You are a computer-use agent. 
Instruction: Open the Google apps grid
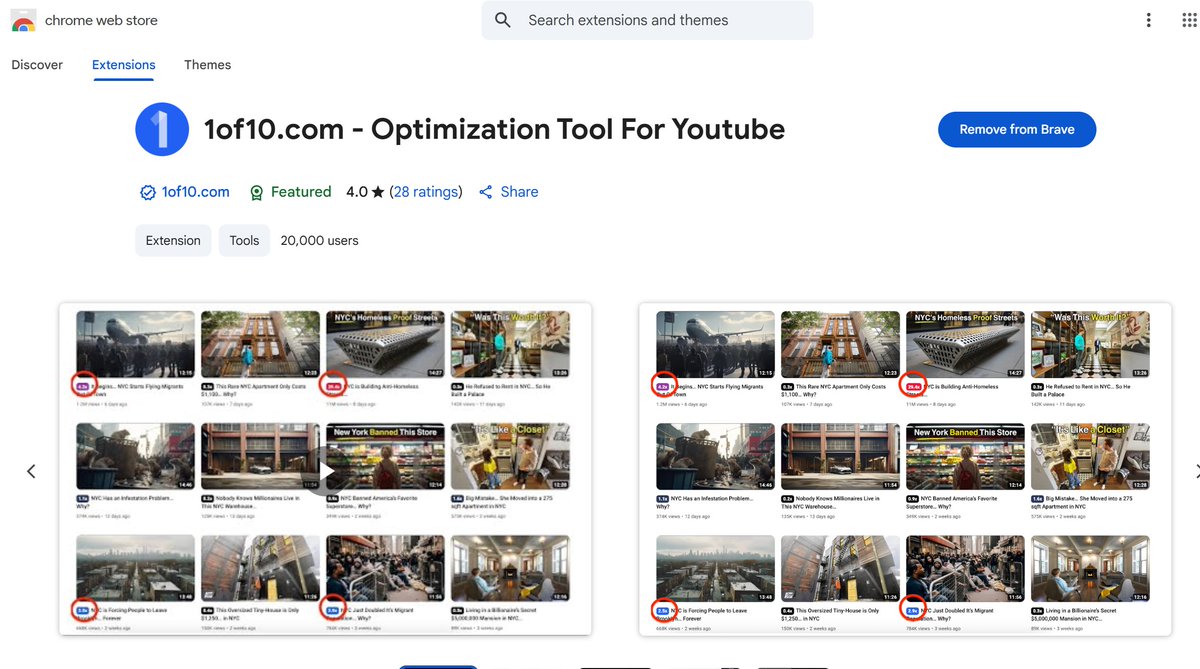(x=1189, y=20)
